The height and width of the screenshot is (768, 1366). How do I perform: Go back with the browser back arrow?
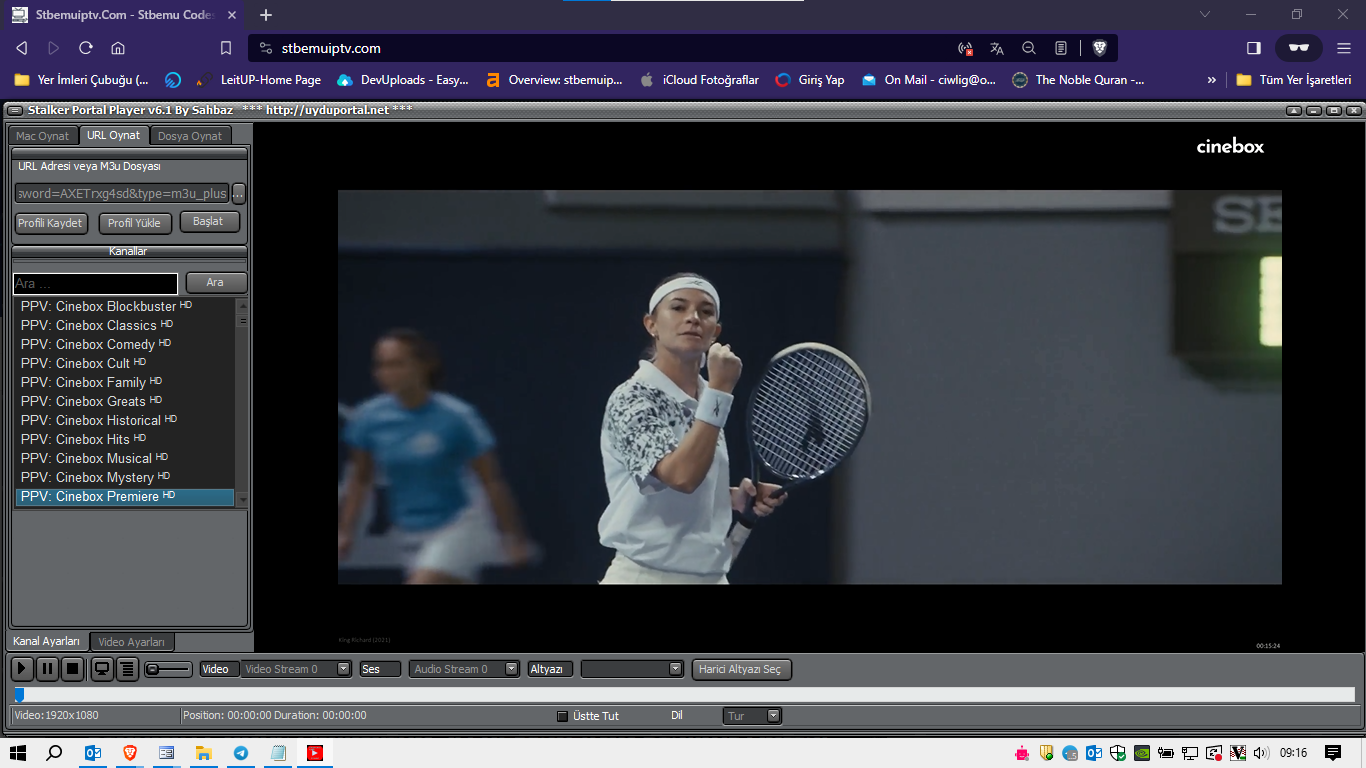(22, 48)
